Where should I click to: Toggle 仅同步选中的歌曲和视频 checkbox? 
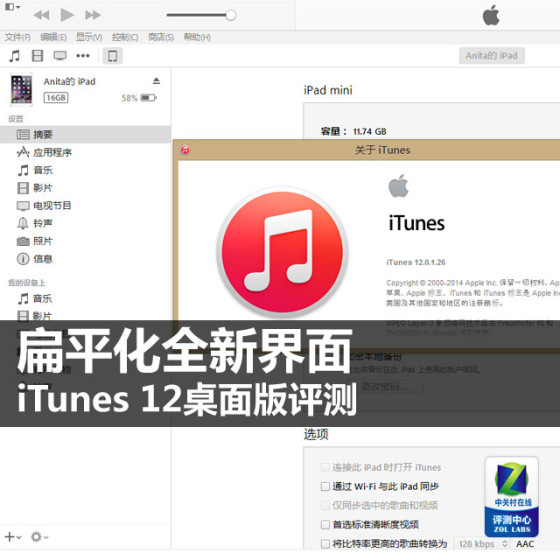pos(325,505)
